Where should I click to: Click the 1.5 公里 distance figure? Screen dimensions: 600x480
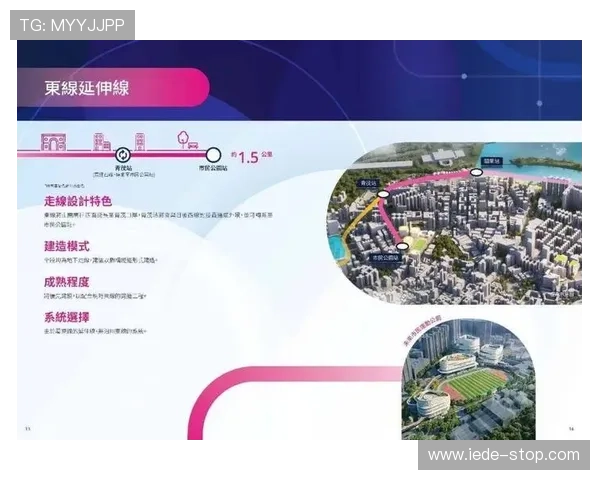251,157
